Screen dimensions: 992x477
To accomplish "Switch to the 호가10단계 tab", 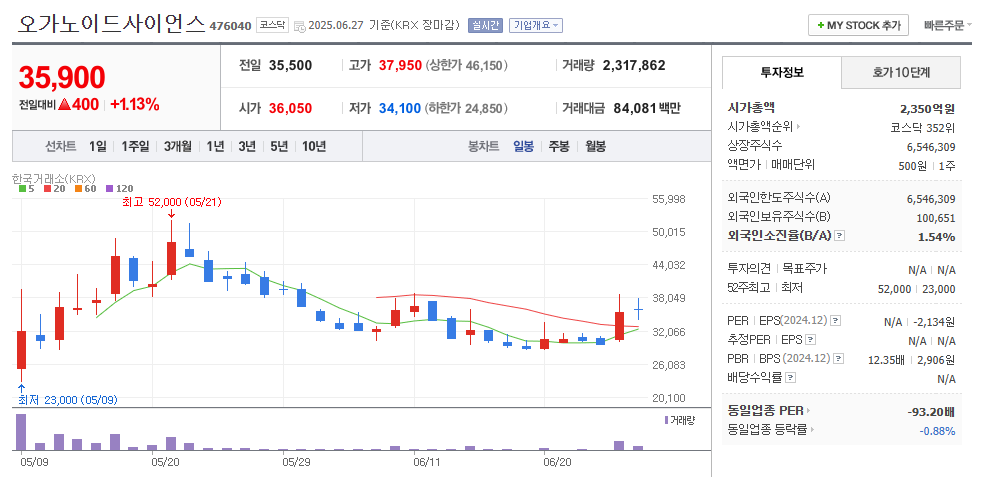I will (x=901, y=72).
